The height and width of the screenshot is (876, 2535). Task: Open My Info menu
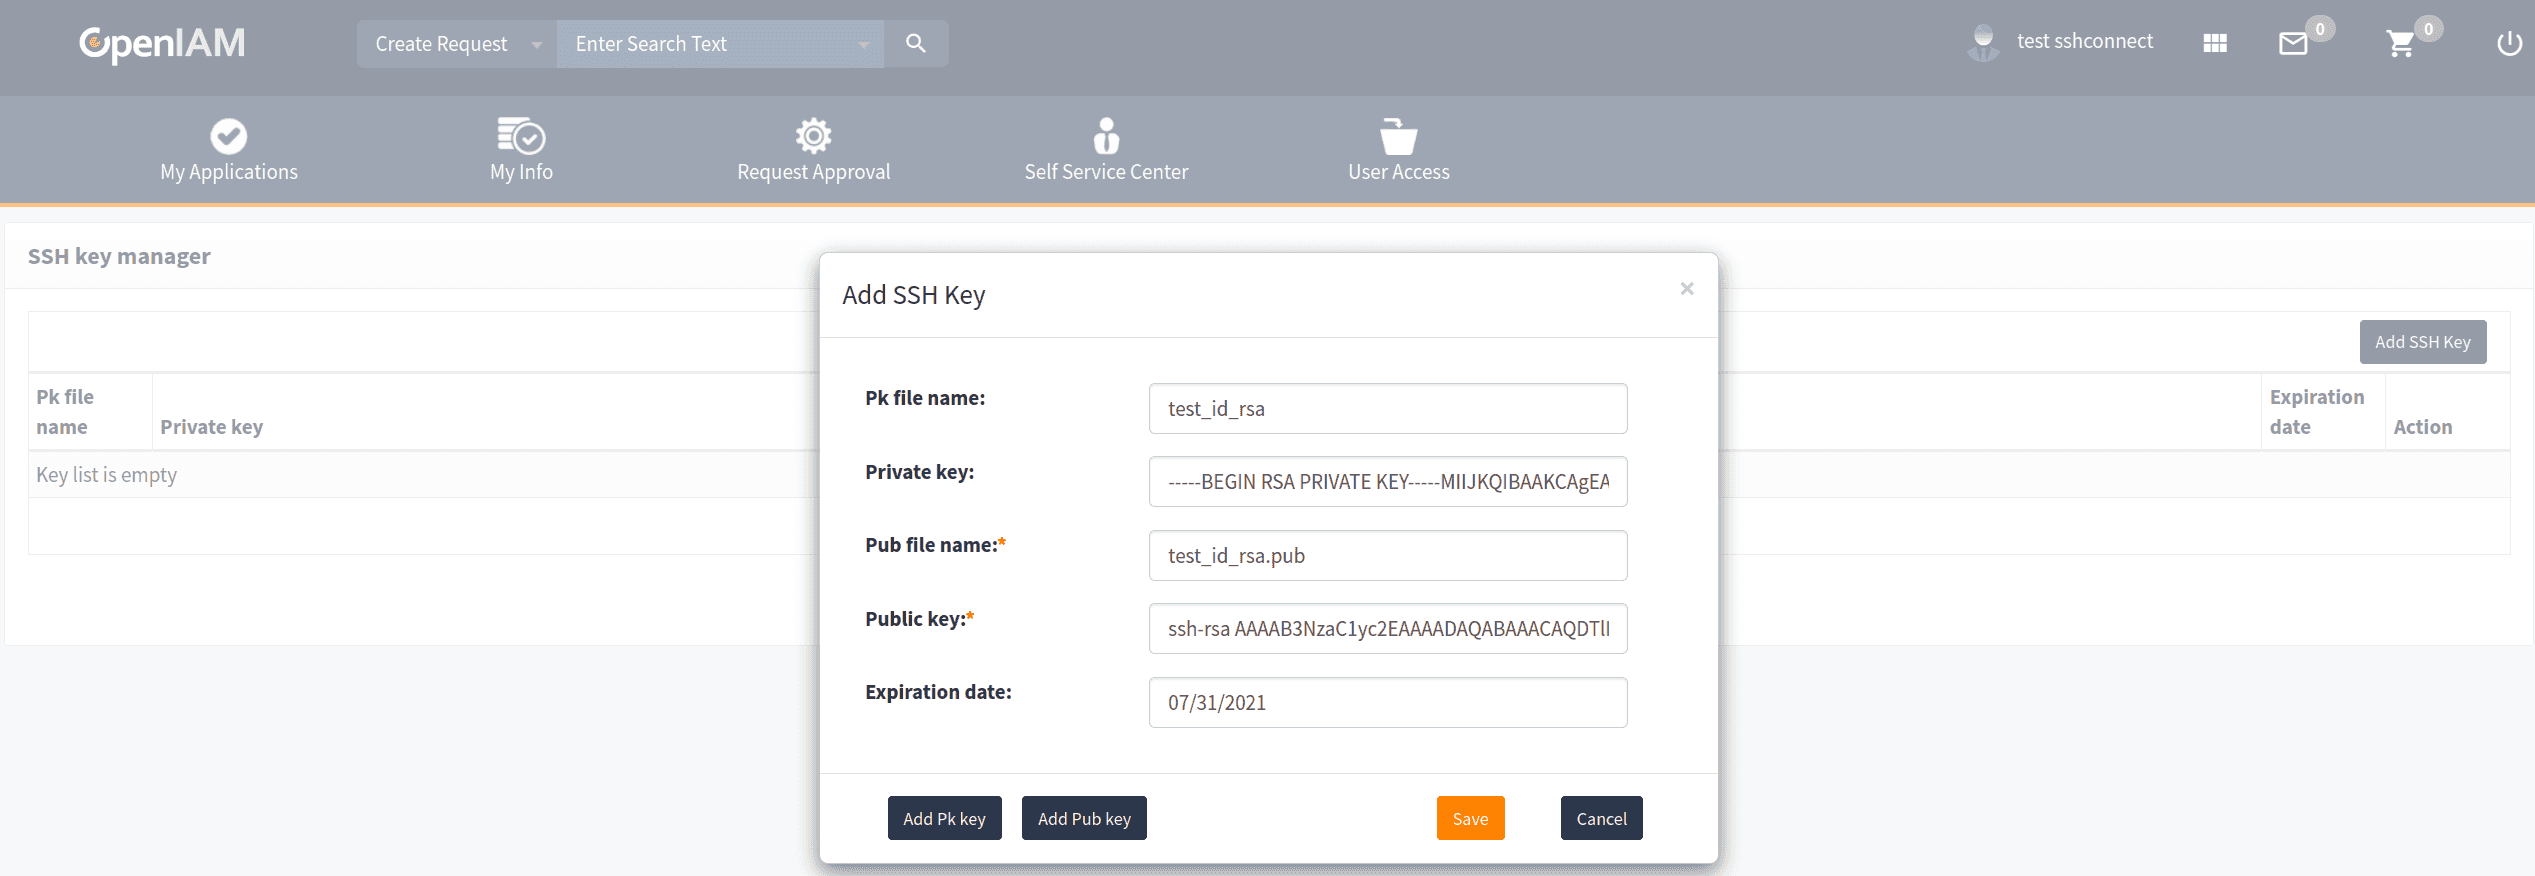click(521, 150)
